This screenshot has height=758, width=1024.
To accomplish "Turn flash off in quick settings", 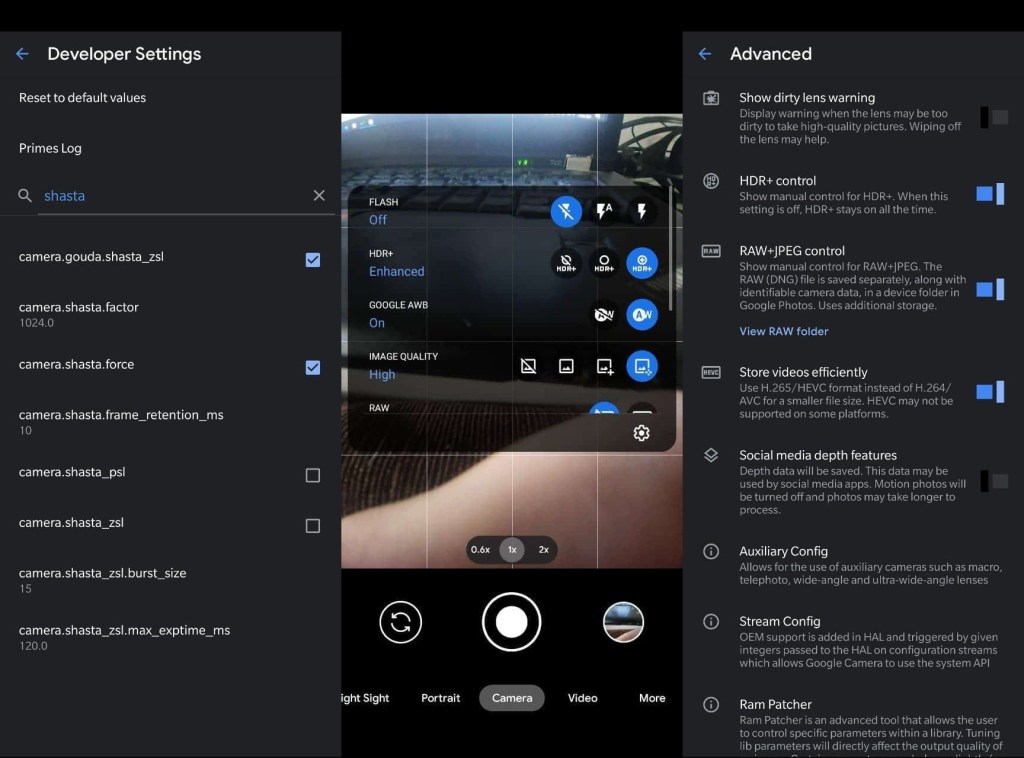I will click(x=566, y=211).
